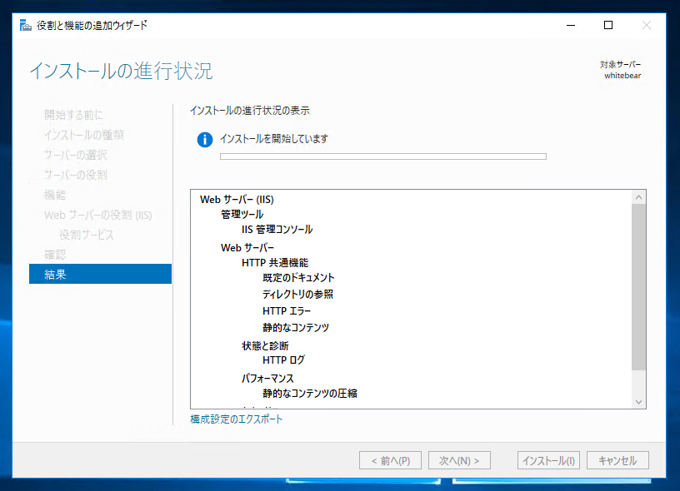Click the < 前へ(P) button
The width and height of the screenshot is (680, 491).
390,460
